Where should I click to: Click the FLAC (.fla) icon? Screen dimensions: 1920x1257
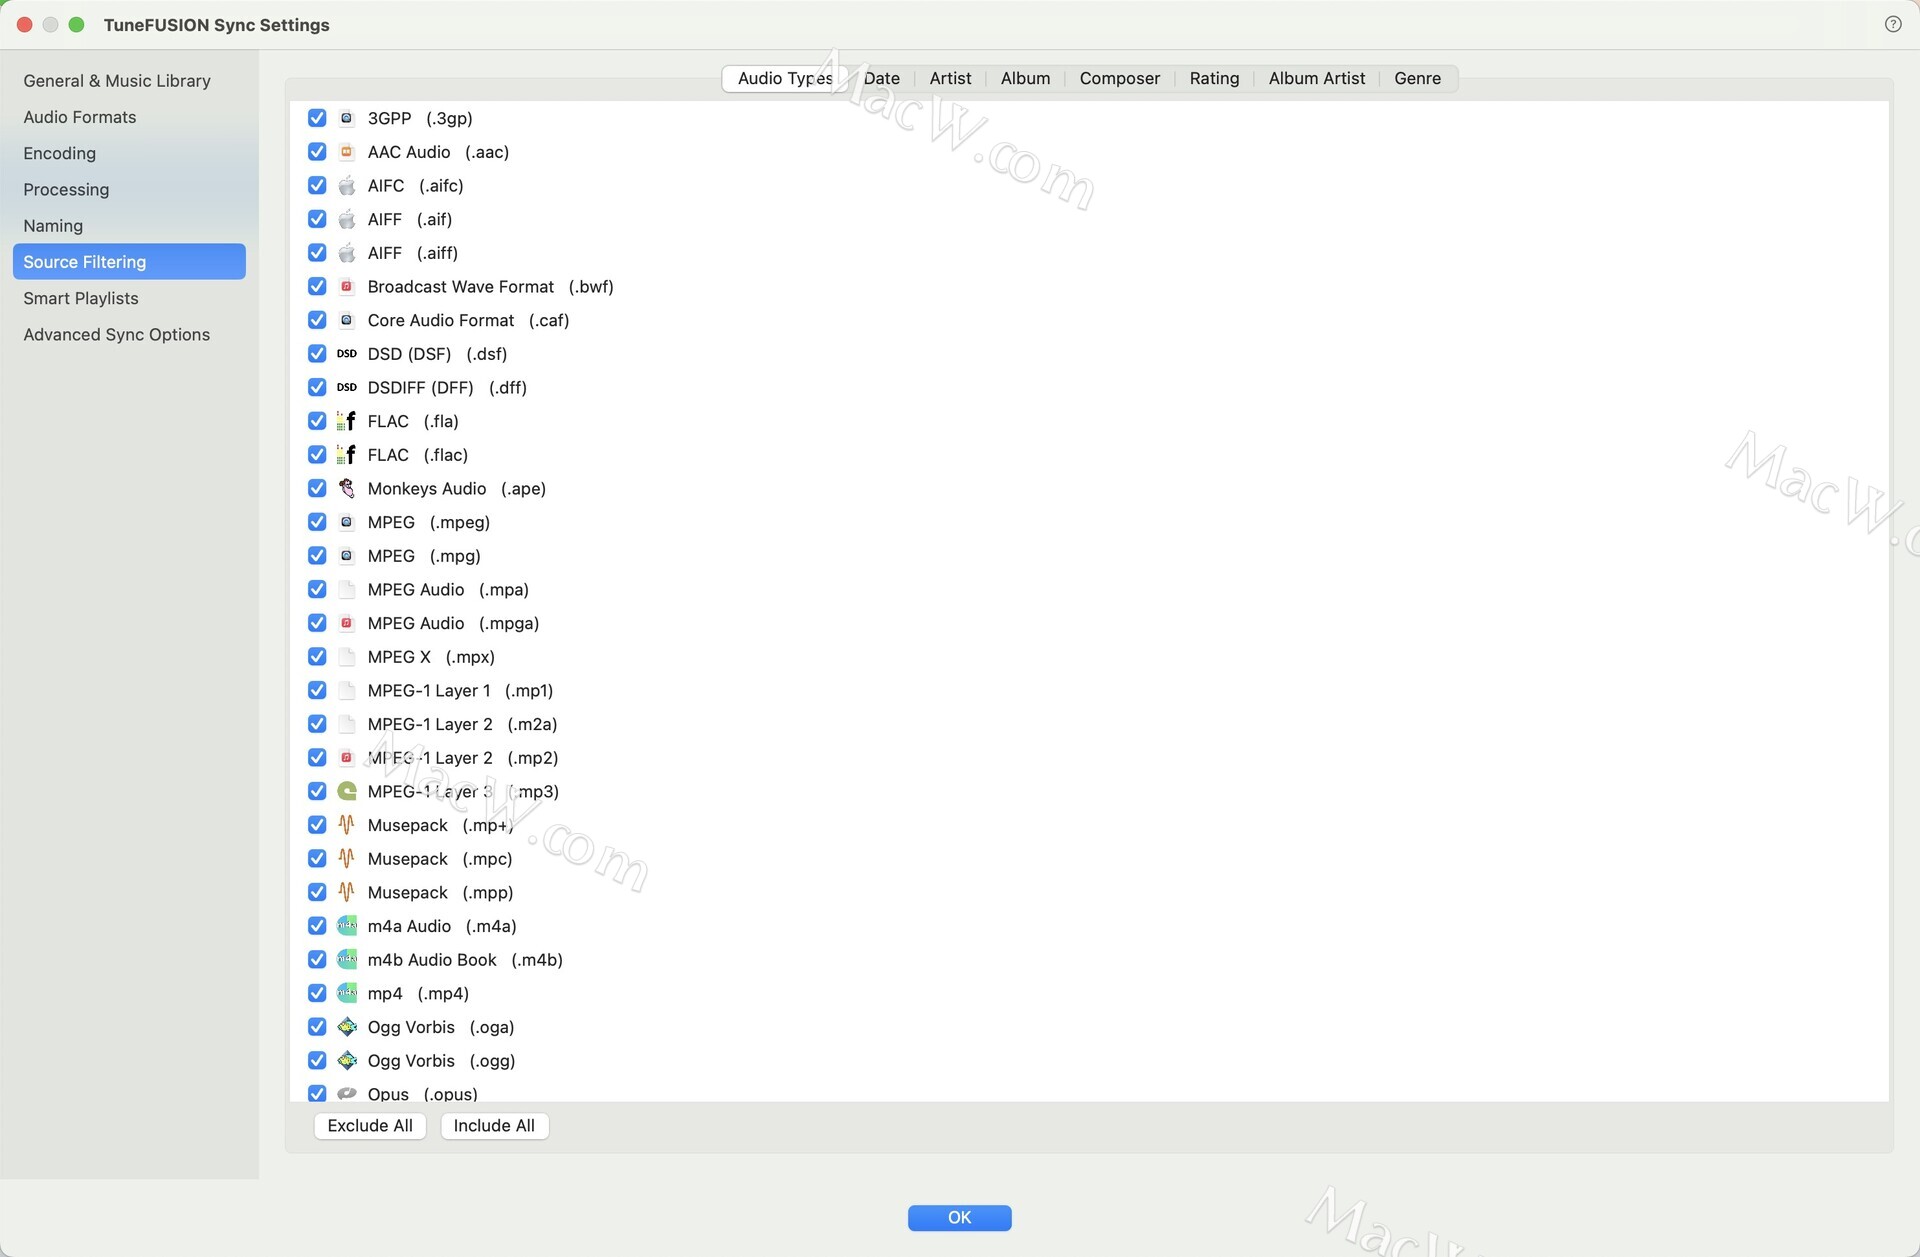[347, 421]
